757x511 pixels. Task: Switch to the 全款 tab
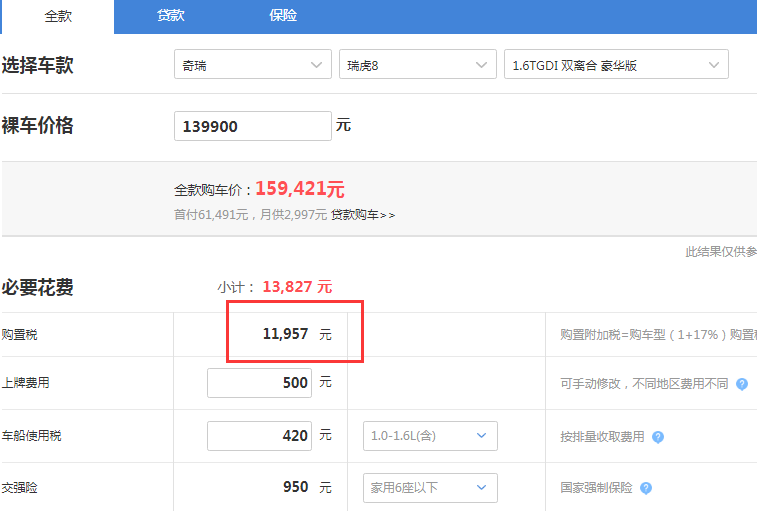pos(58,16)
